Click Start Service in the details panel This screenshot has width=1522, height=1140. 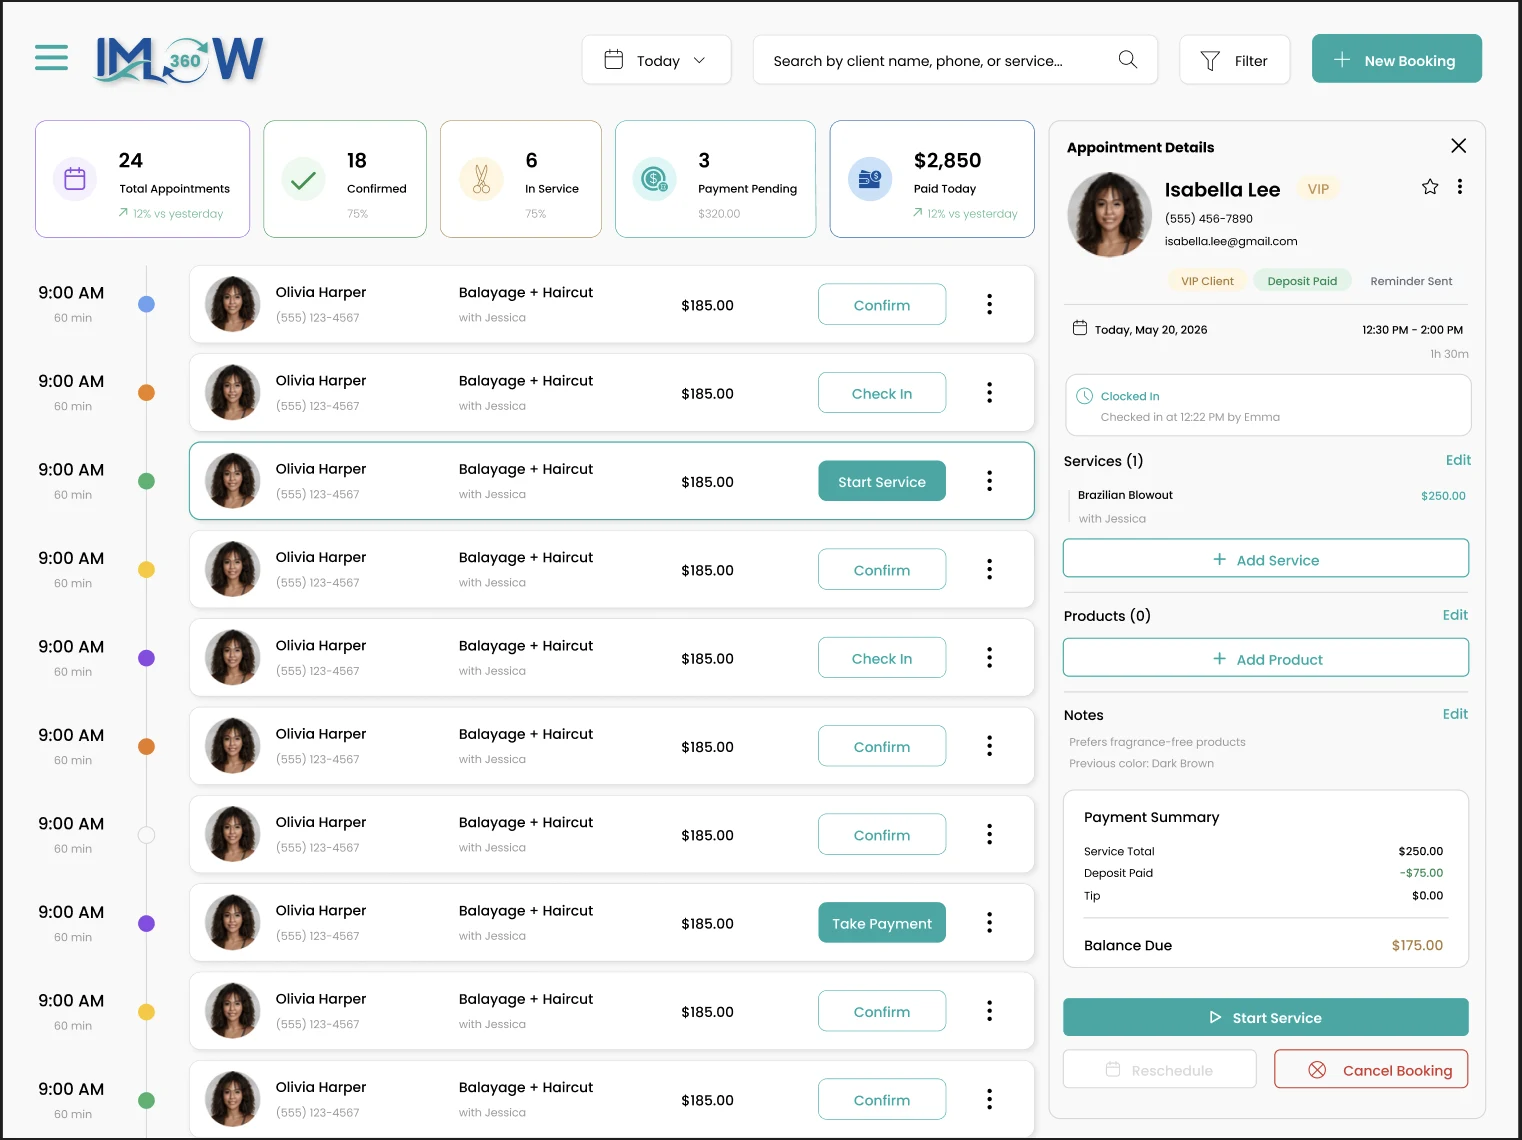(1265, 1017)
